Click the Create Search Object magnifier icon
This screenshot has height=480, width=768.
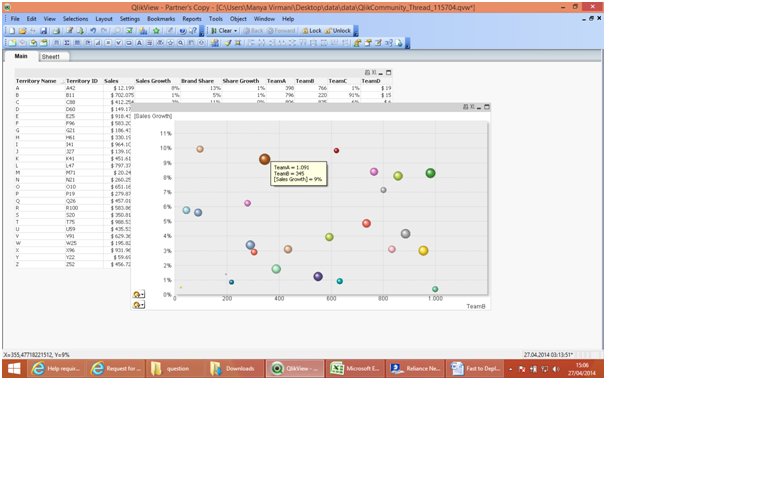(x=181, y=43)
